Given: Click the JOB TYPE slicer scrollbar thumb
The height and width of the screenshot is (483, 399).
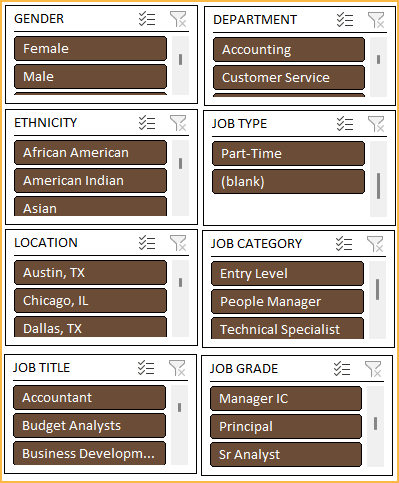Looking at the screenshot, I should pos(378,186).
